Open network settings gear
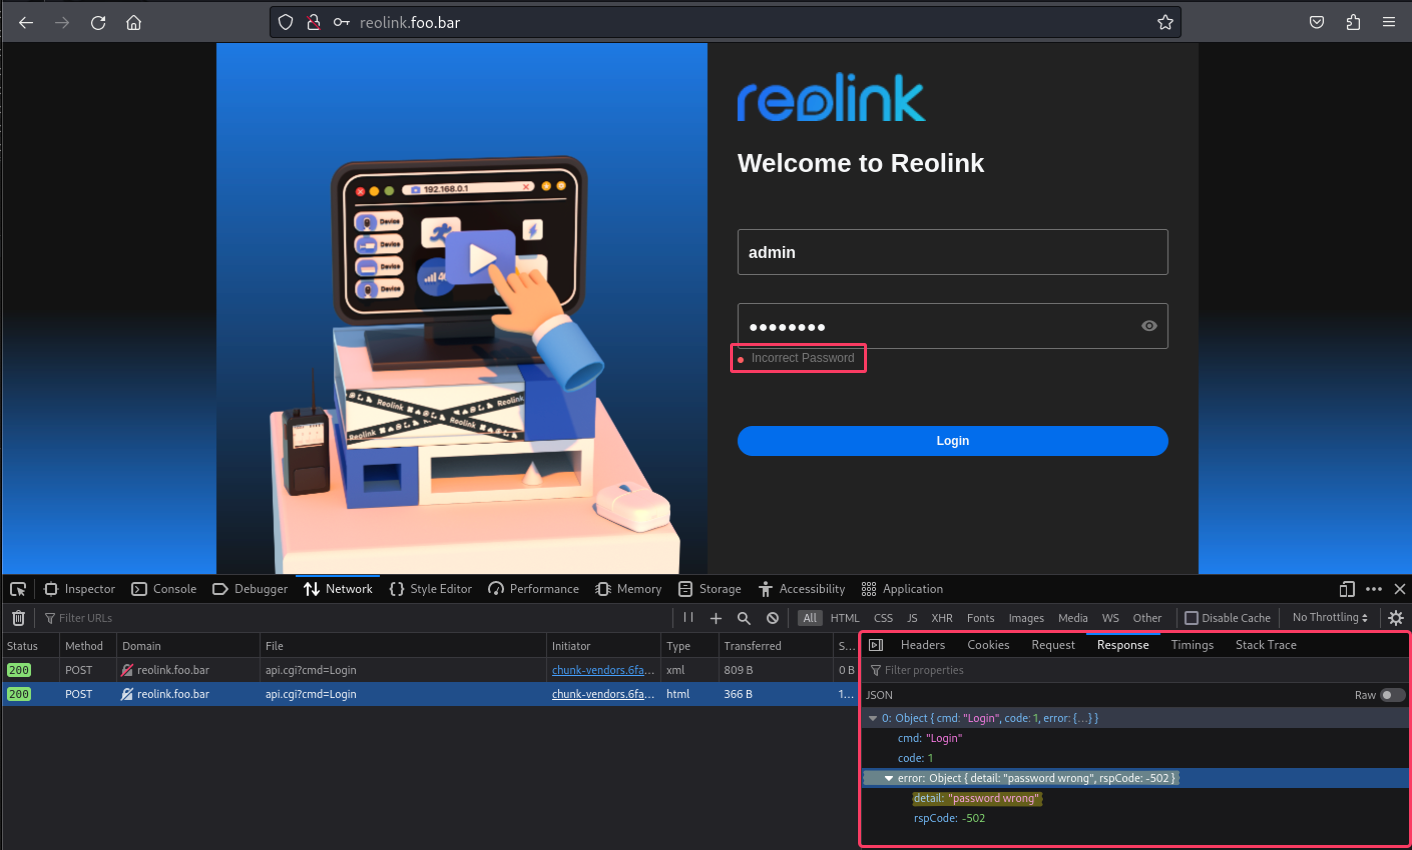Viewport: 1412px width, 850px height. coord(1396,618)
